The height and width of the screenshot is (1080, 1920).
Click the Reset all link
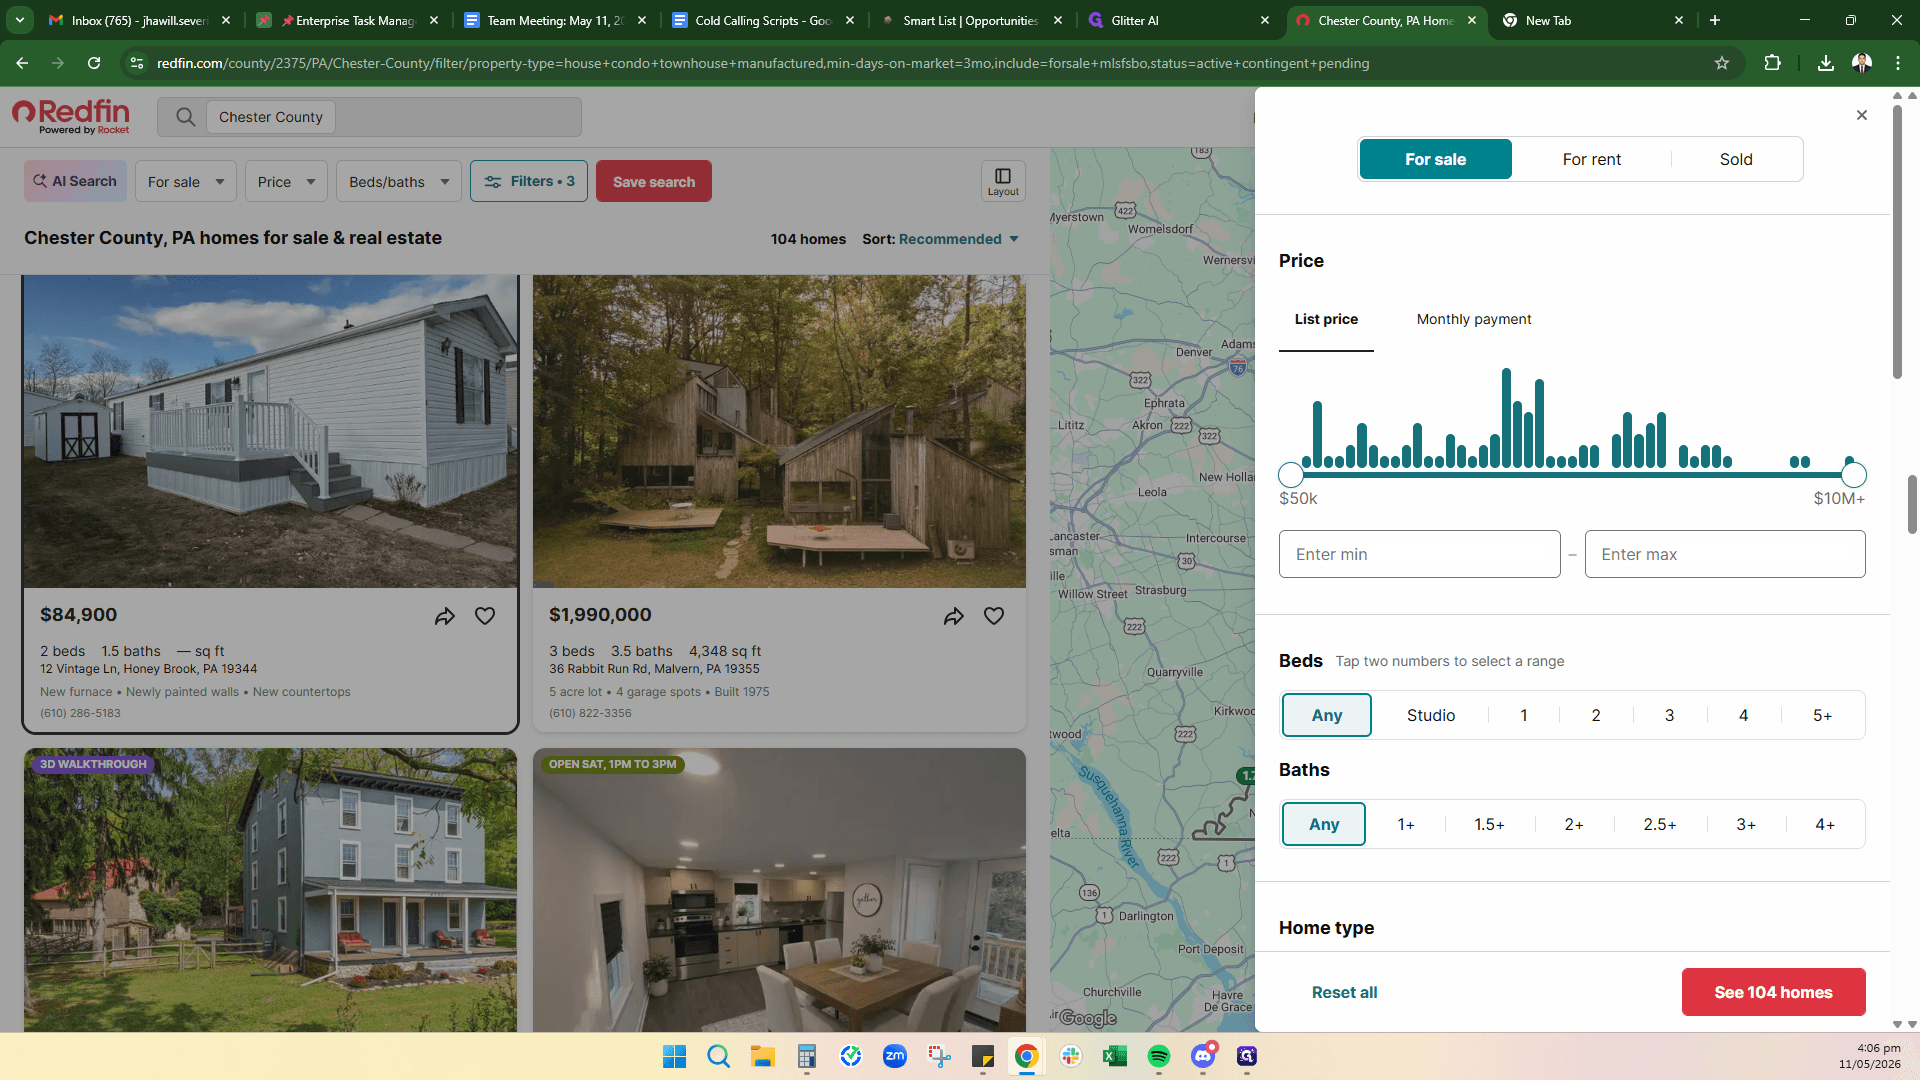[1344, 992]
